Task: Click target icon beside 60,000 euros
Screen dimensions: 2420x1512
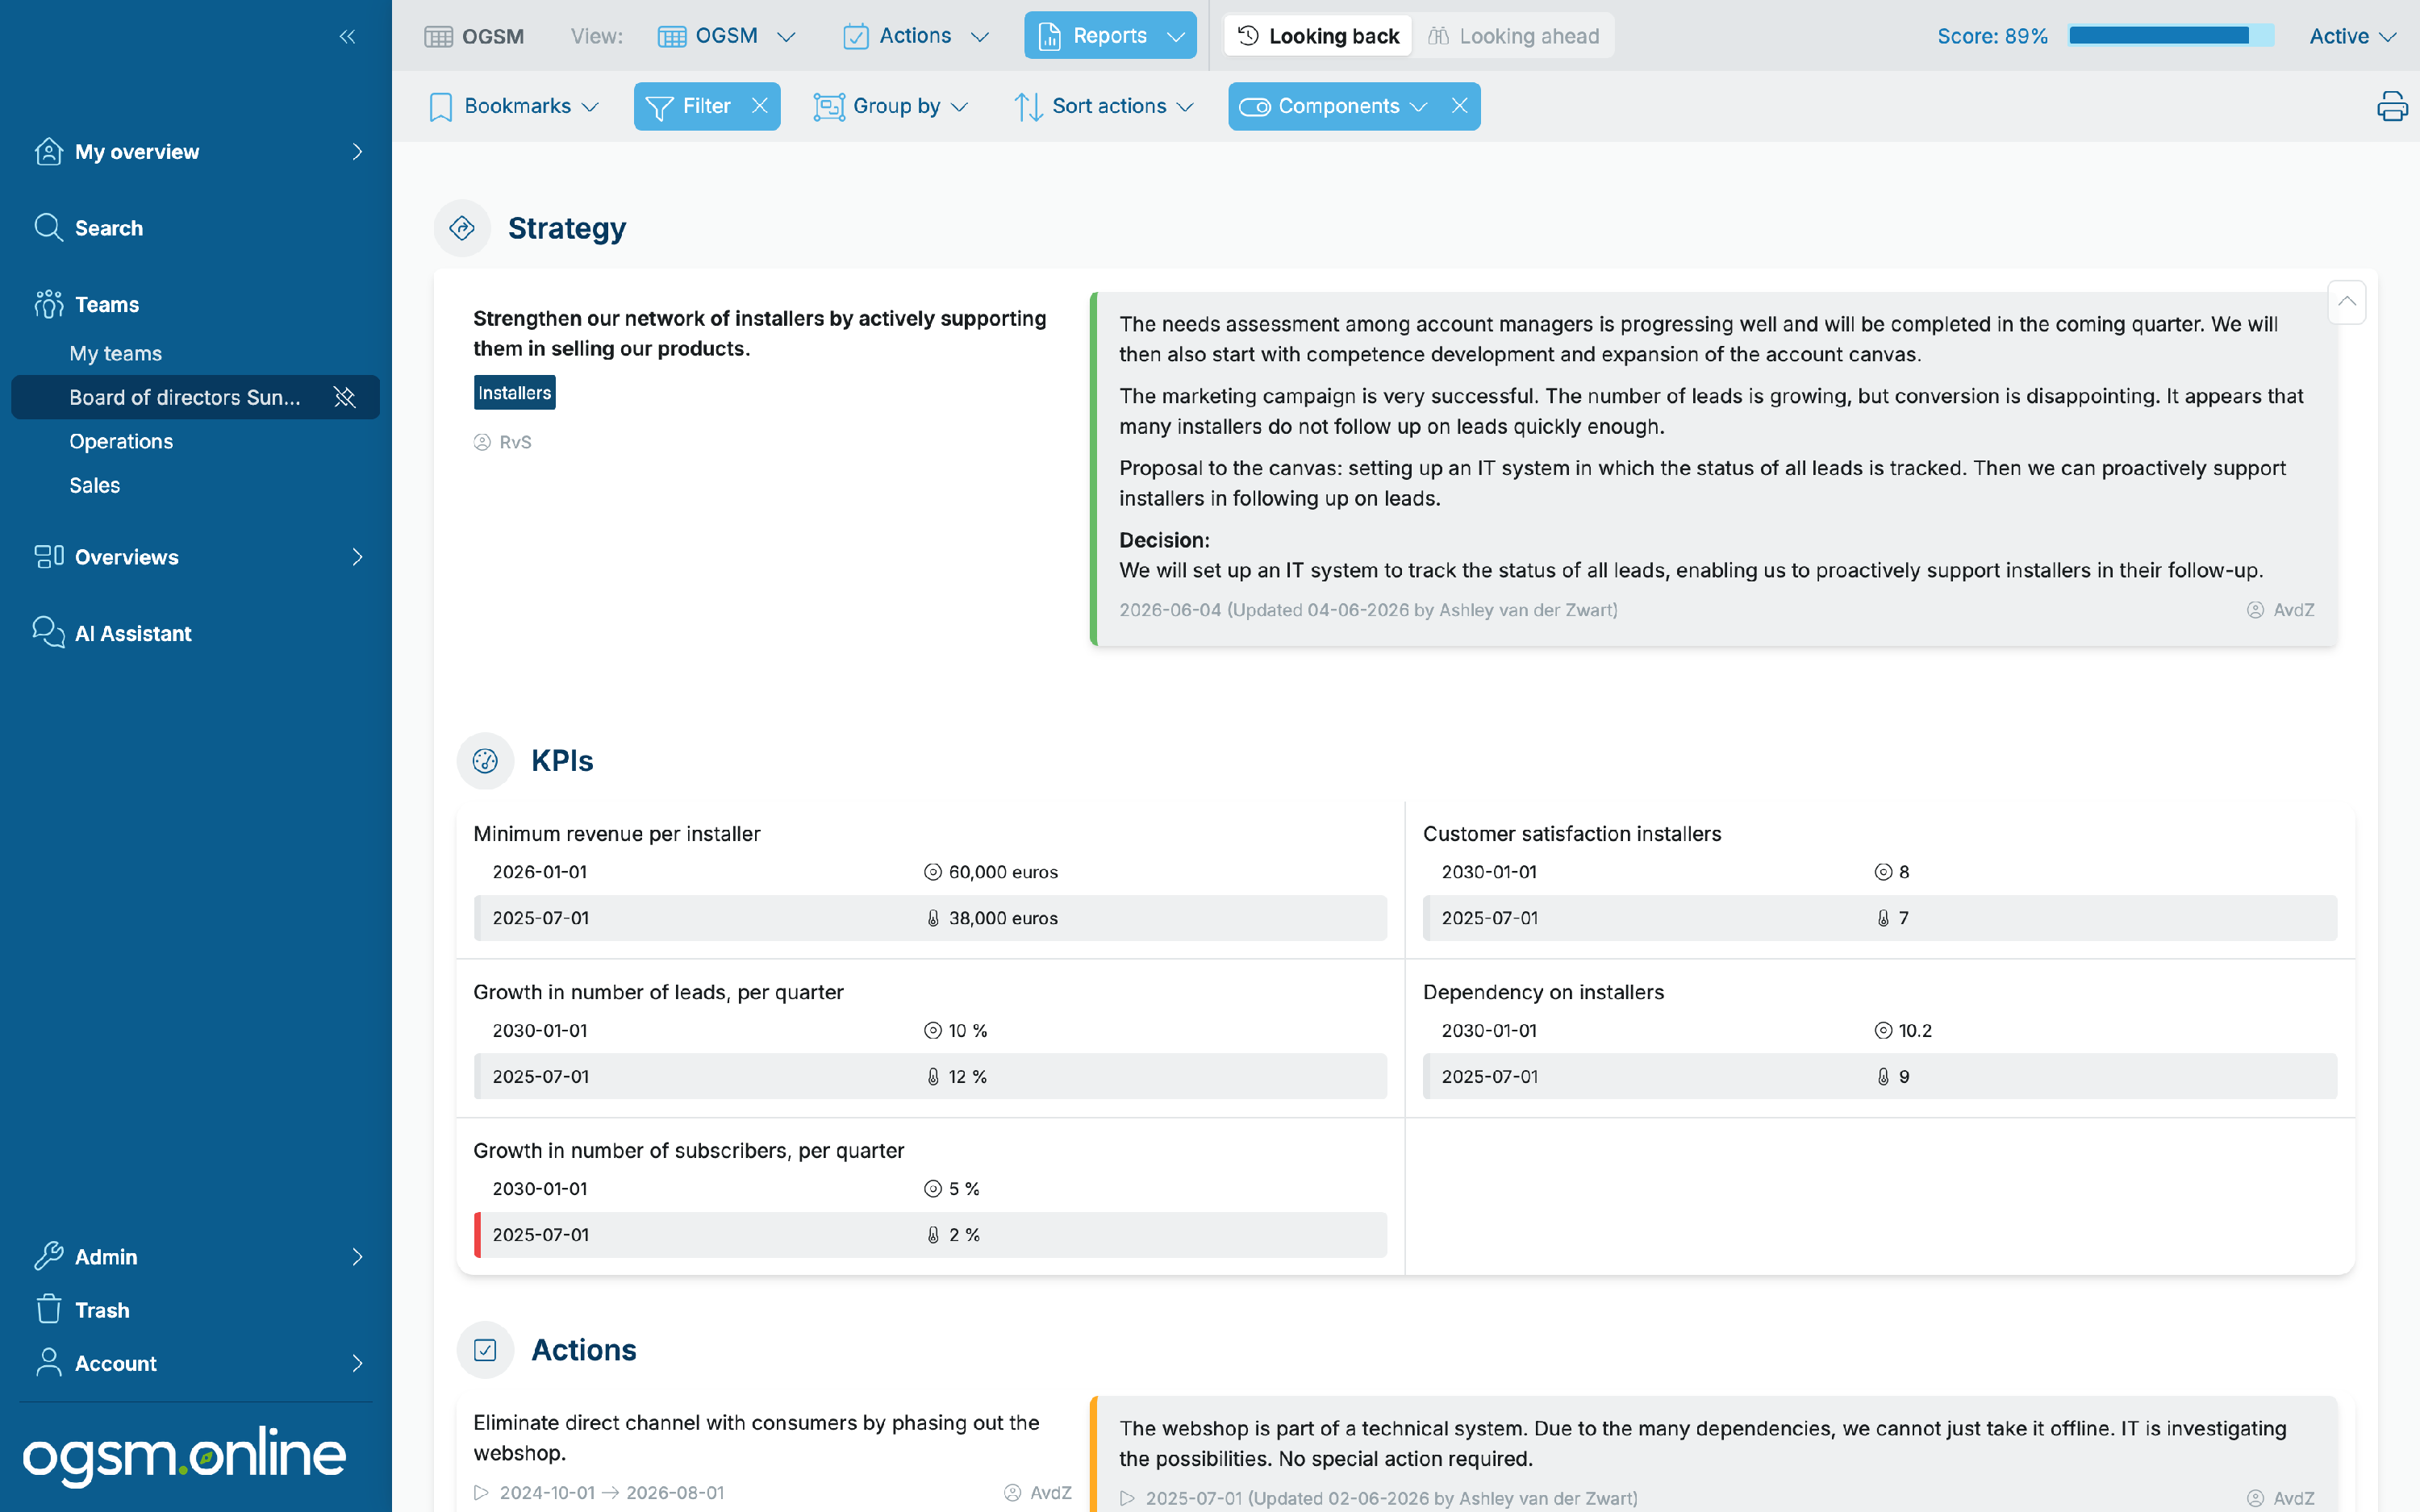Action: click(x=933, y=872)
